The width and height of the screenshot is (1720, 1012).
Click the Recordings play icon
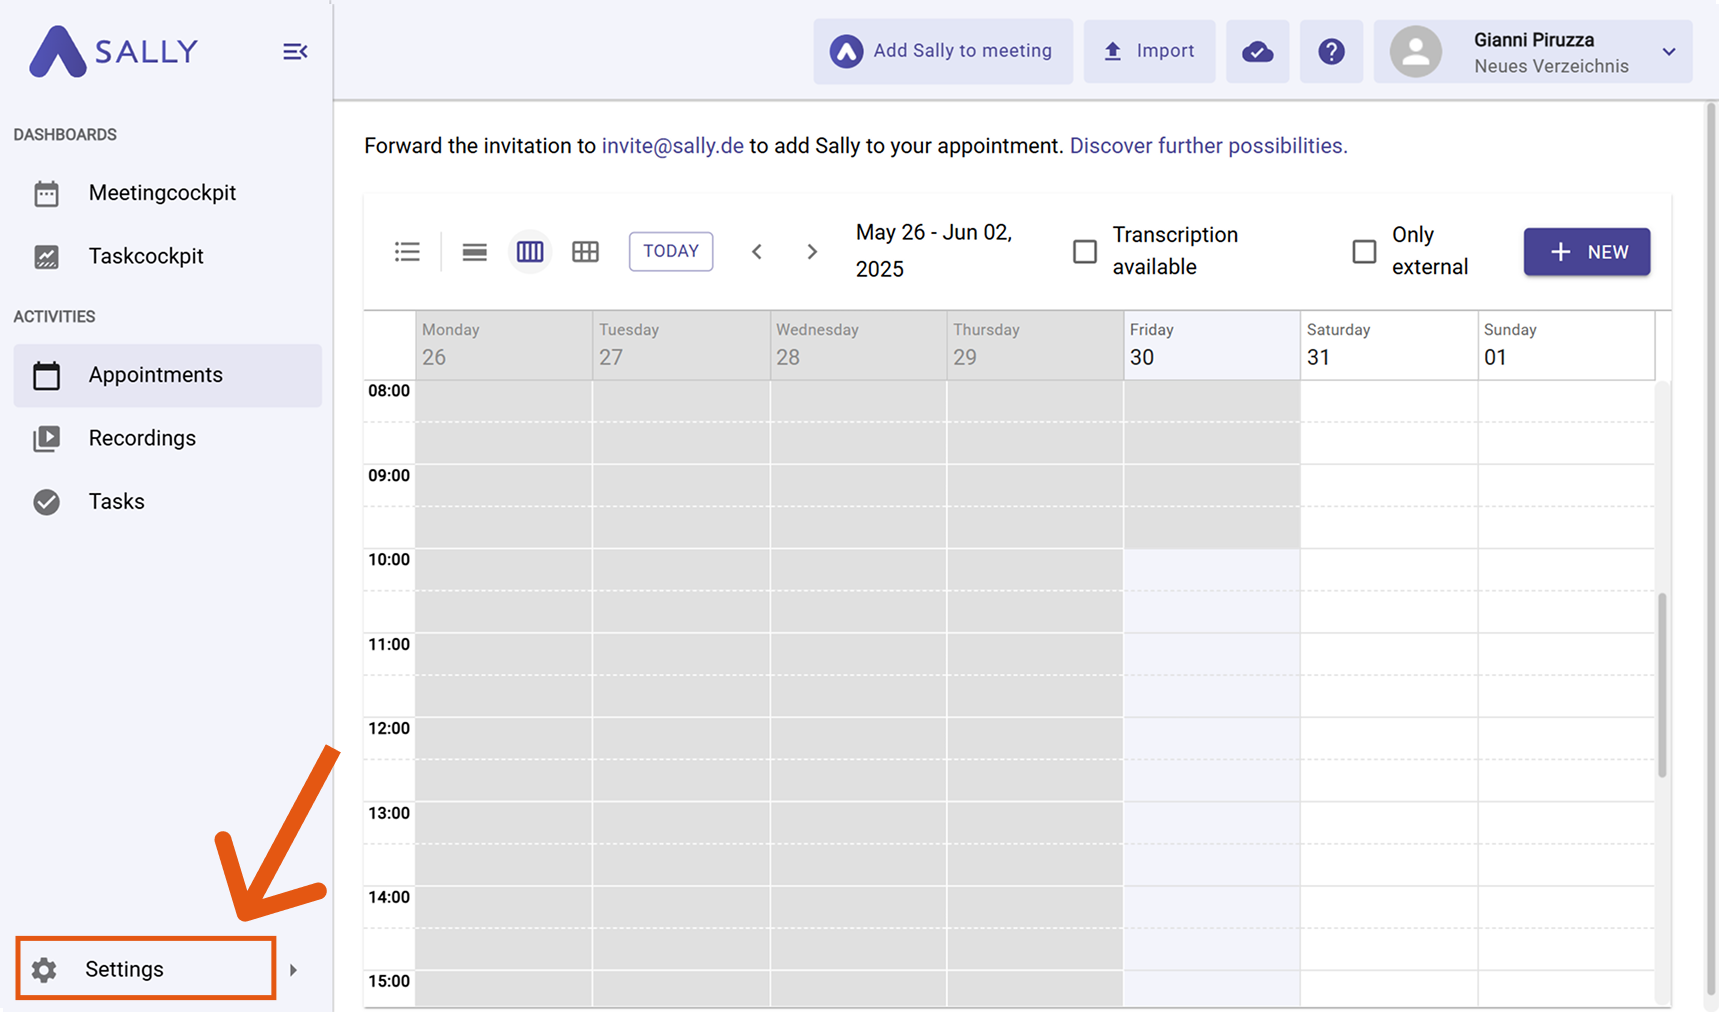46,438
